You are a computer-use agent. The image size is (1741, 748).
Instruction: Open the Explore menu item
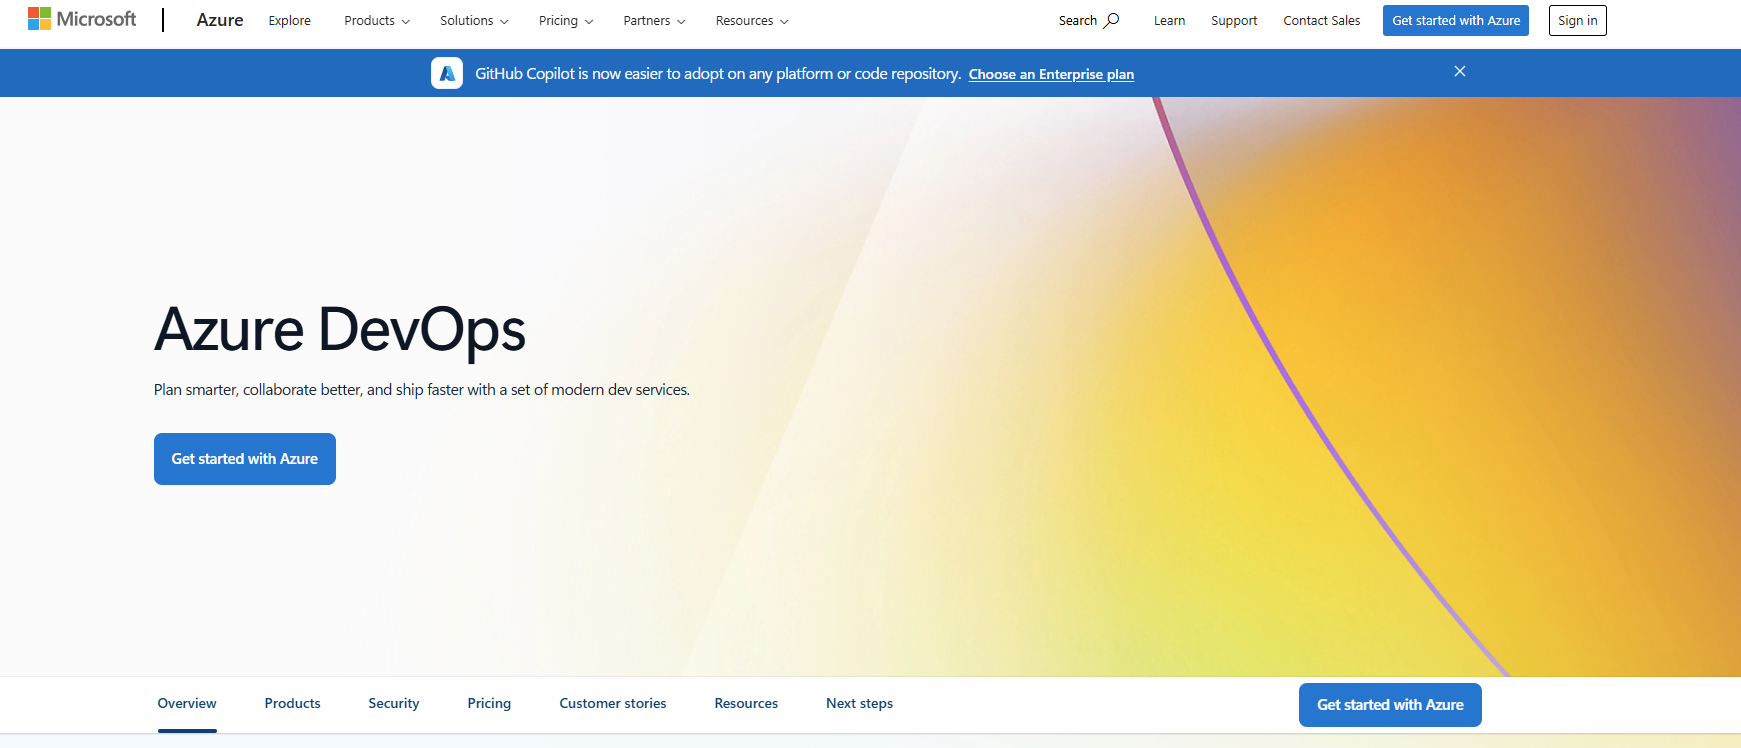[290, 21]
